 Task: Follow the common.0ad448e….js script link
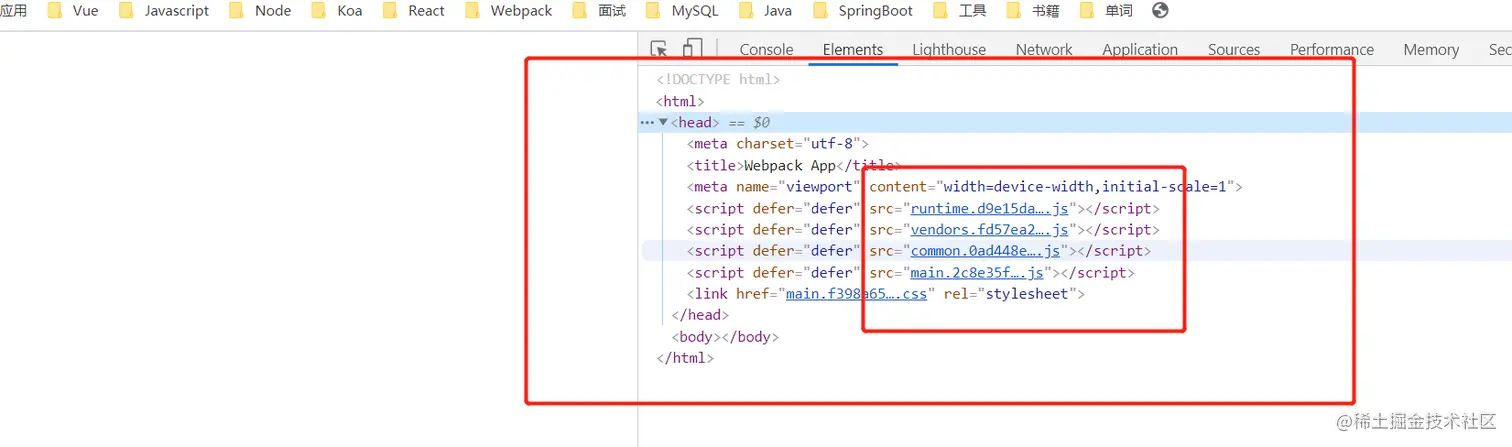tap(985, 251)
